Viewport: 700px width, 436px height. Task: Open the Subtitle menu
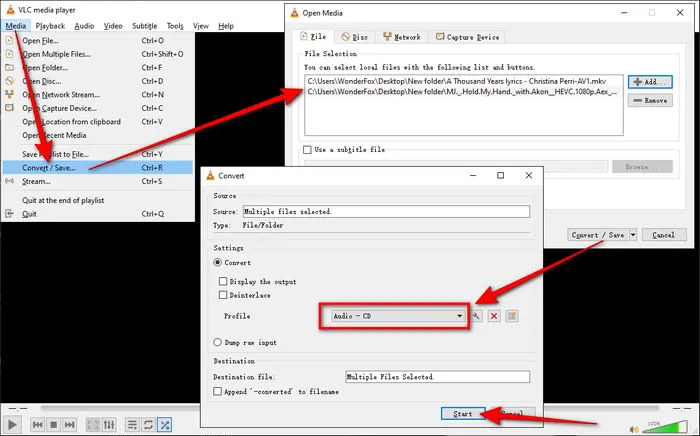click(145, 26)
